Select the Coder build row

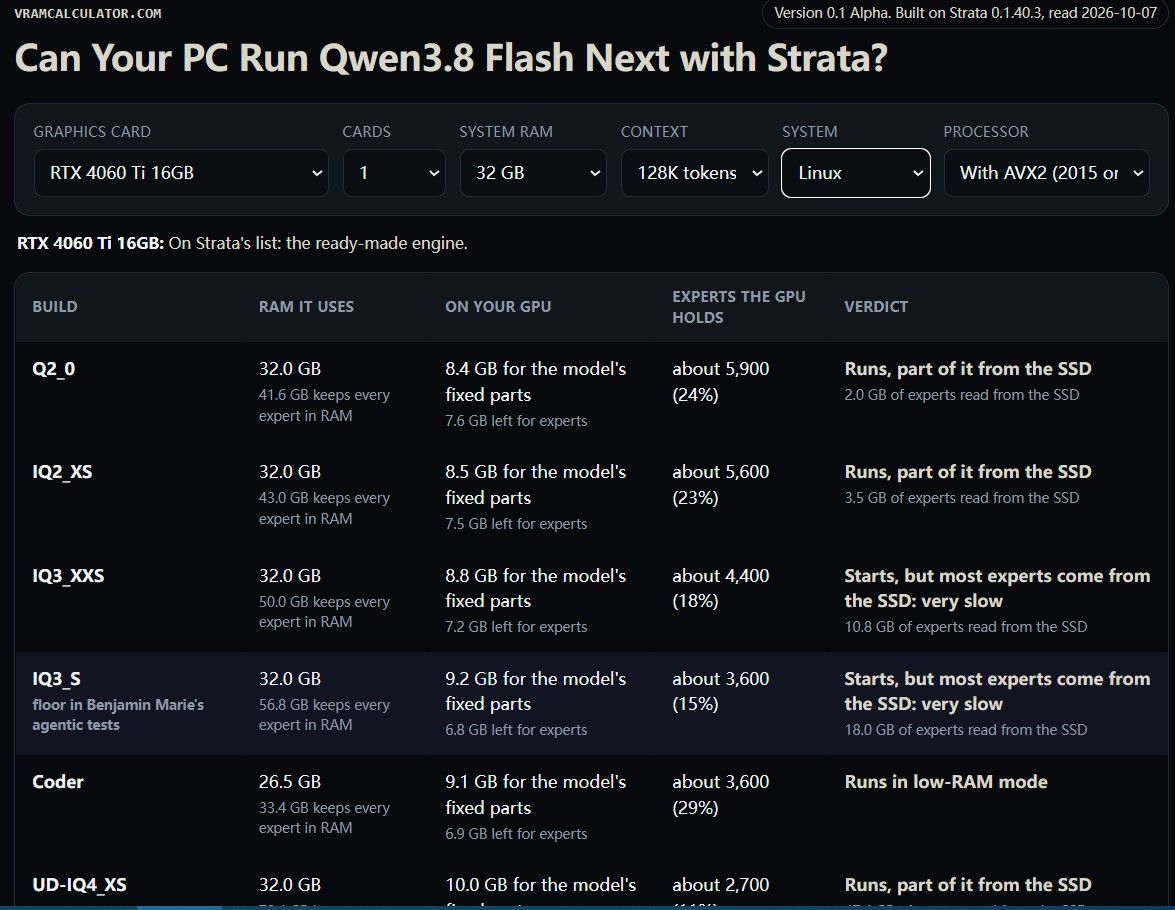click(x=591, y=807)
